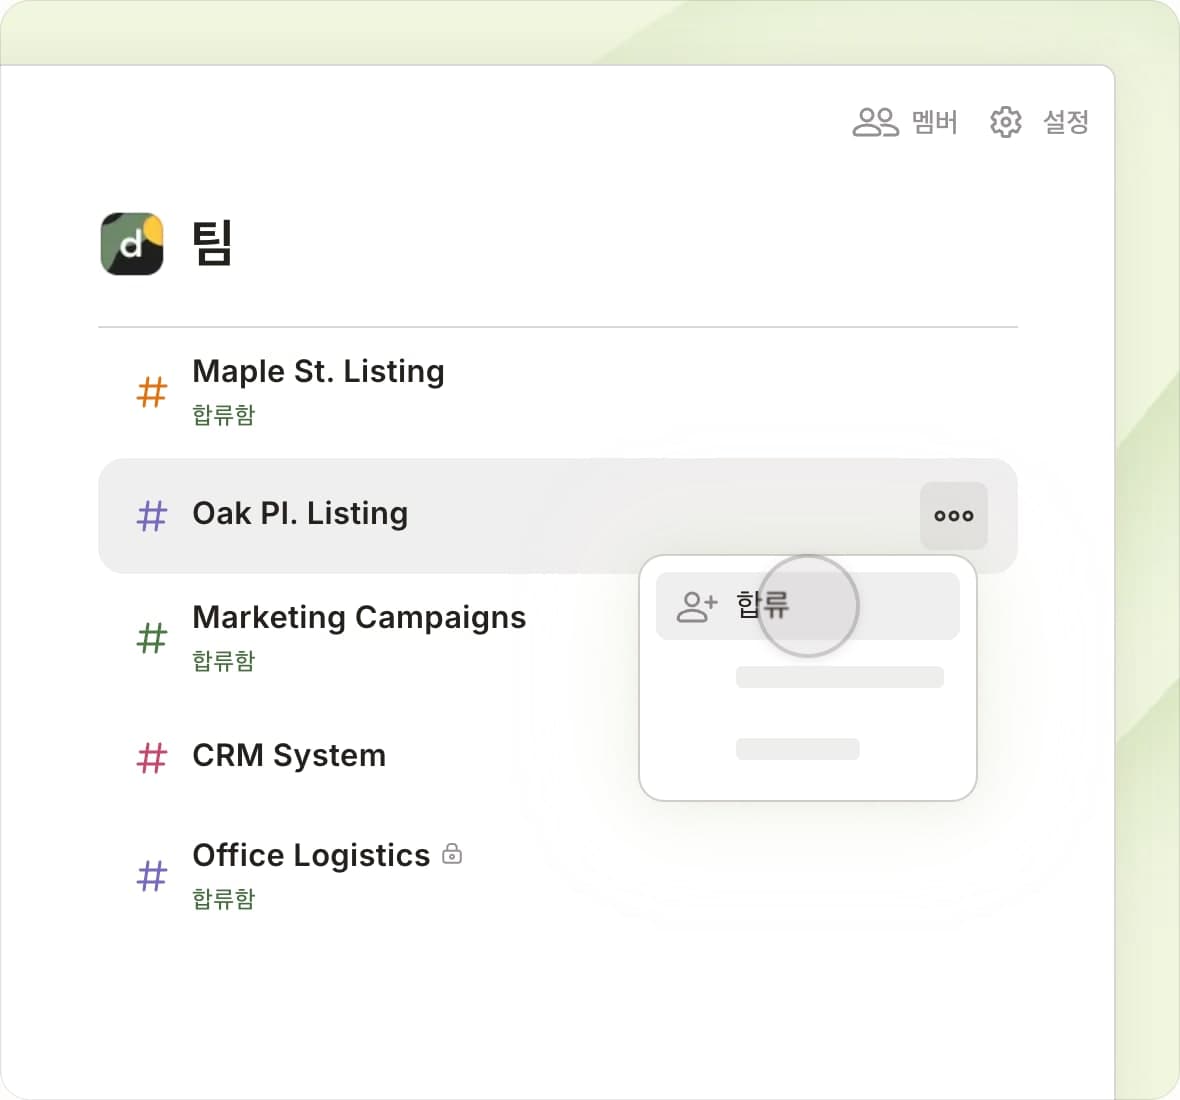Click the add-person icon in popup menu

(696, 606)
